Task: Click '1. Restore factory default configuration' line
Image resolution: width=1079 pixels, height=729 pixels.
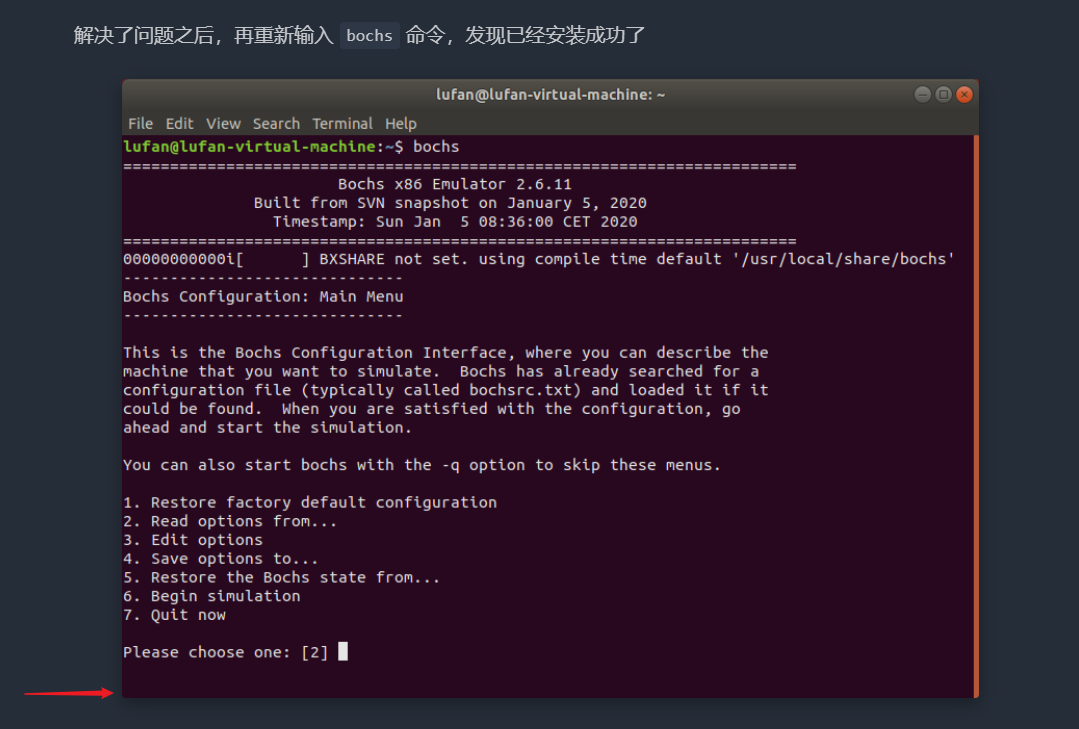Action: pyautogui.click(x=309, y=502)
